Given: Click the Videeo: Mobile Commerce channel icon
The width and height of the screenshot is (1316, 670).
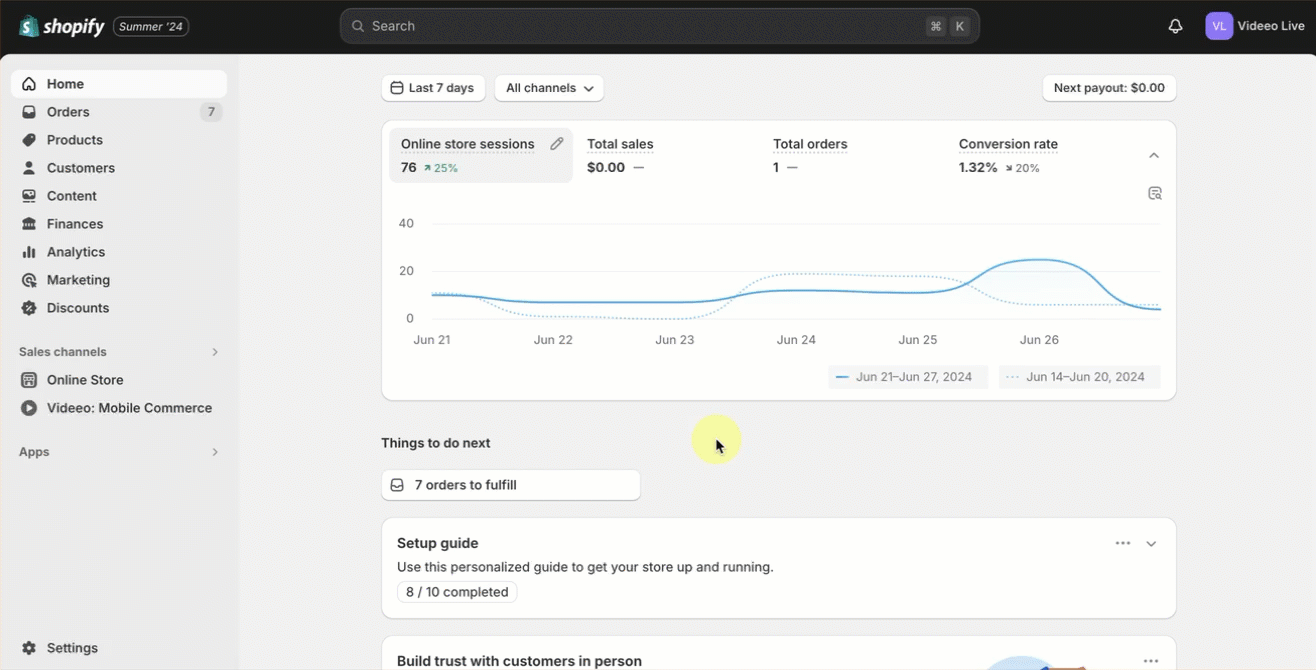Looking at the screenshot, I should (x=29, y=408).
